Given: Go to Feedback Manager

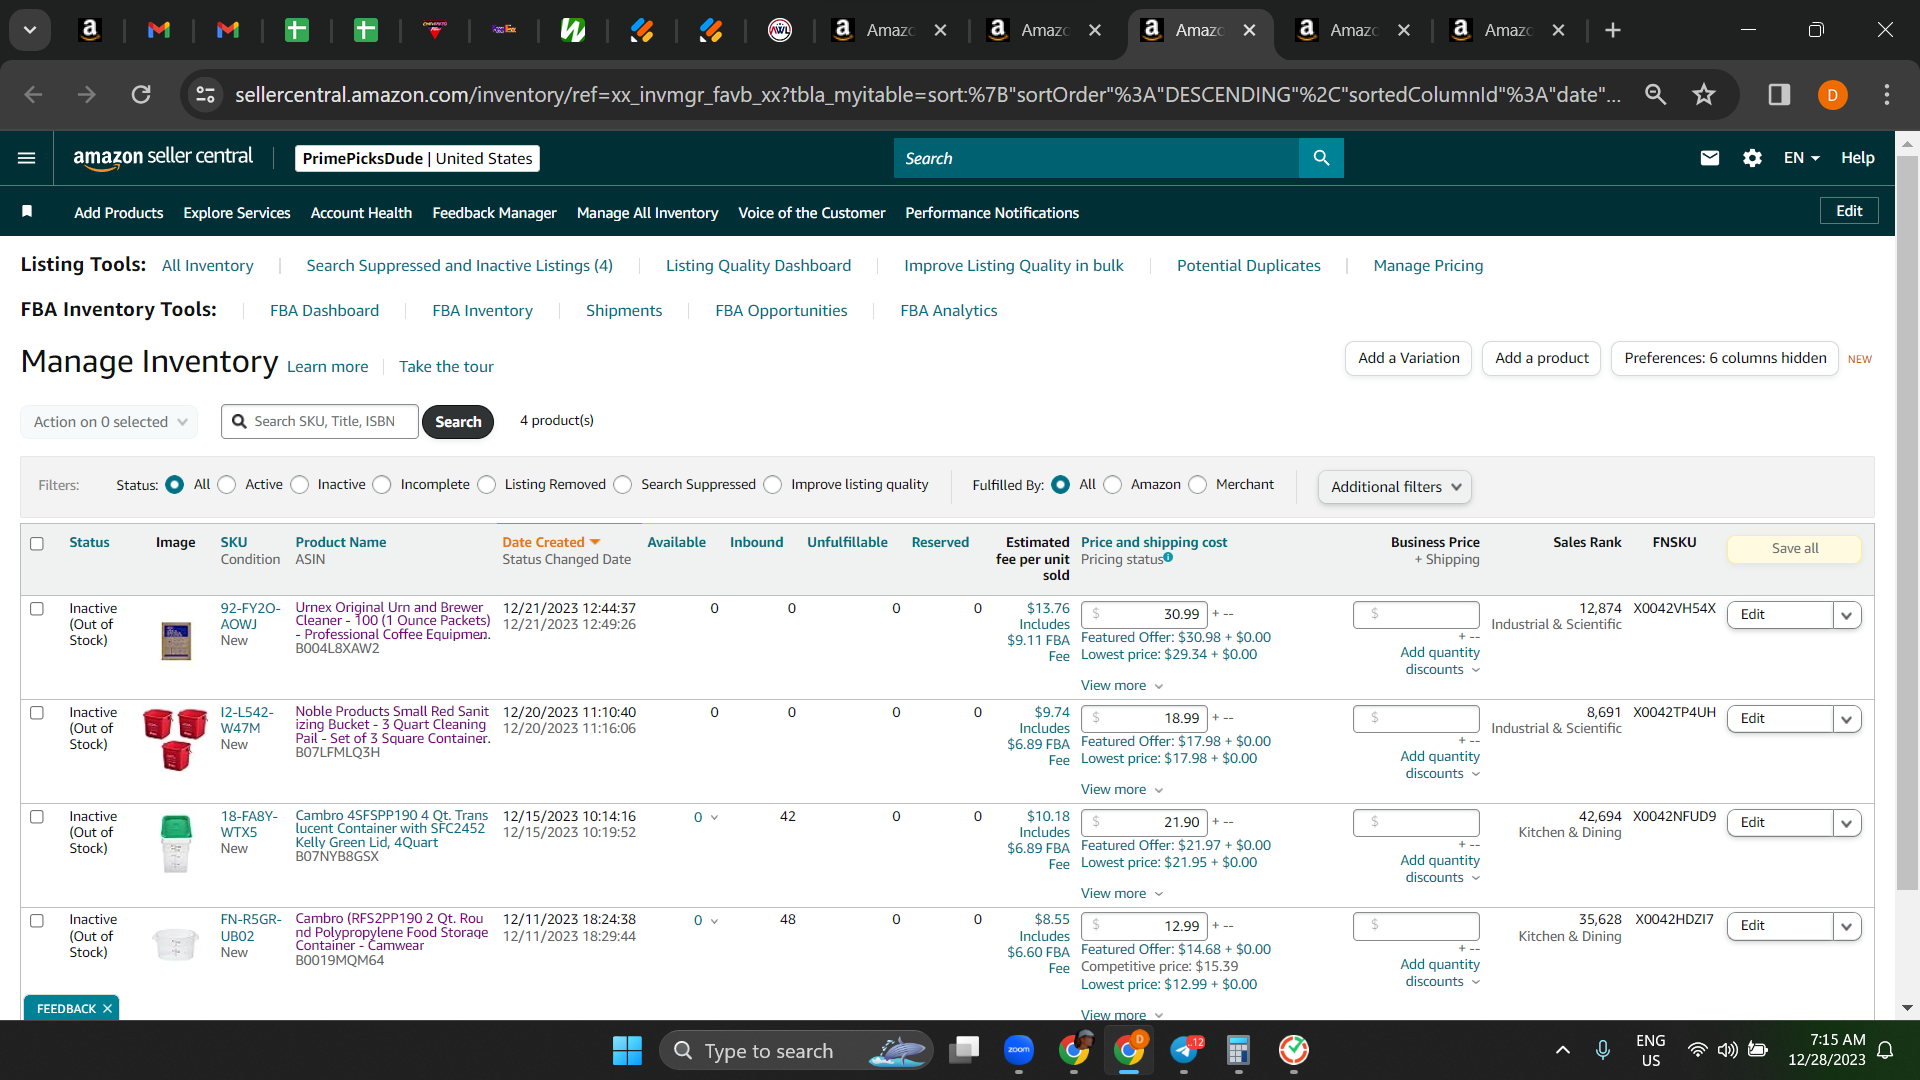Looking at the screenshot, I should coord(494,213).
